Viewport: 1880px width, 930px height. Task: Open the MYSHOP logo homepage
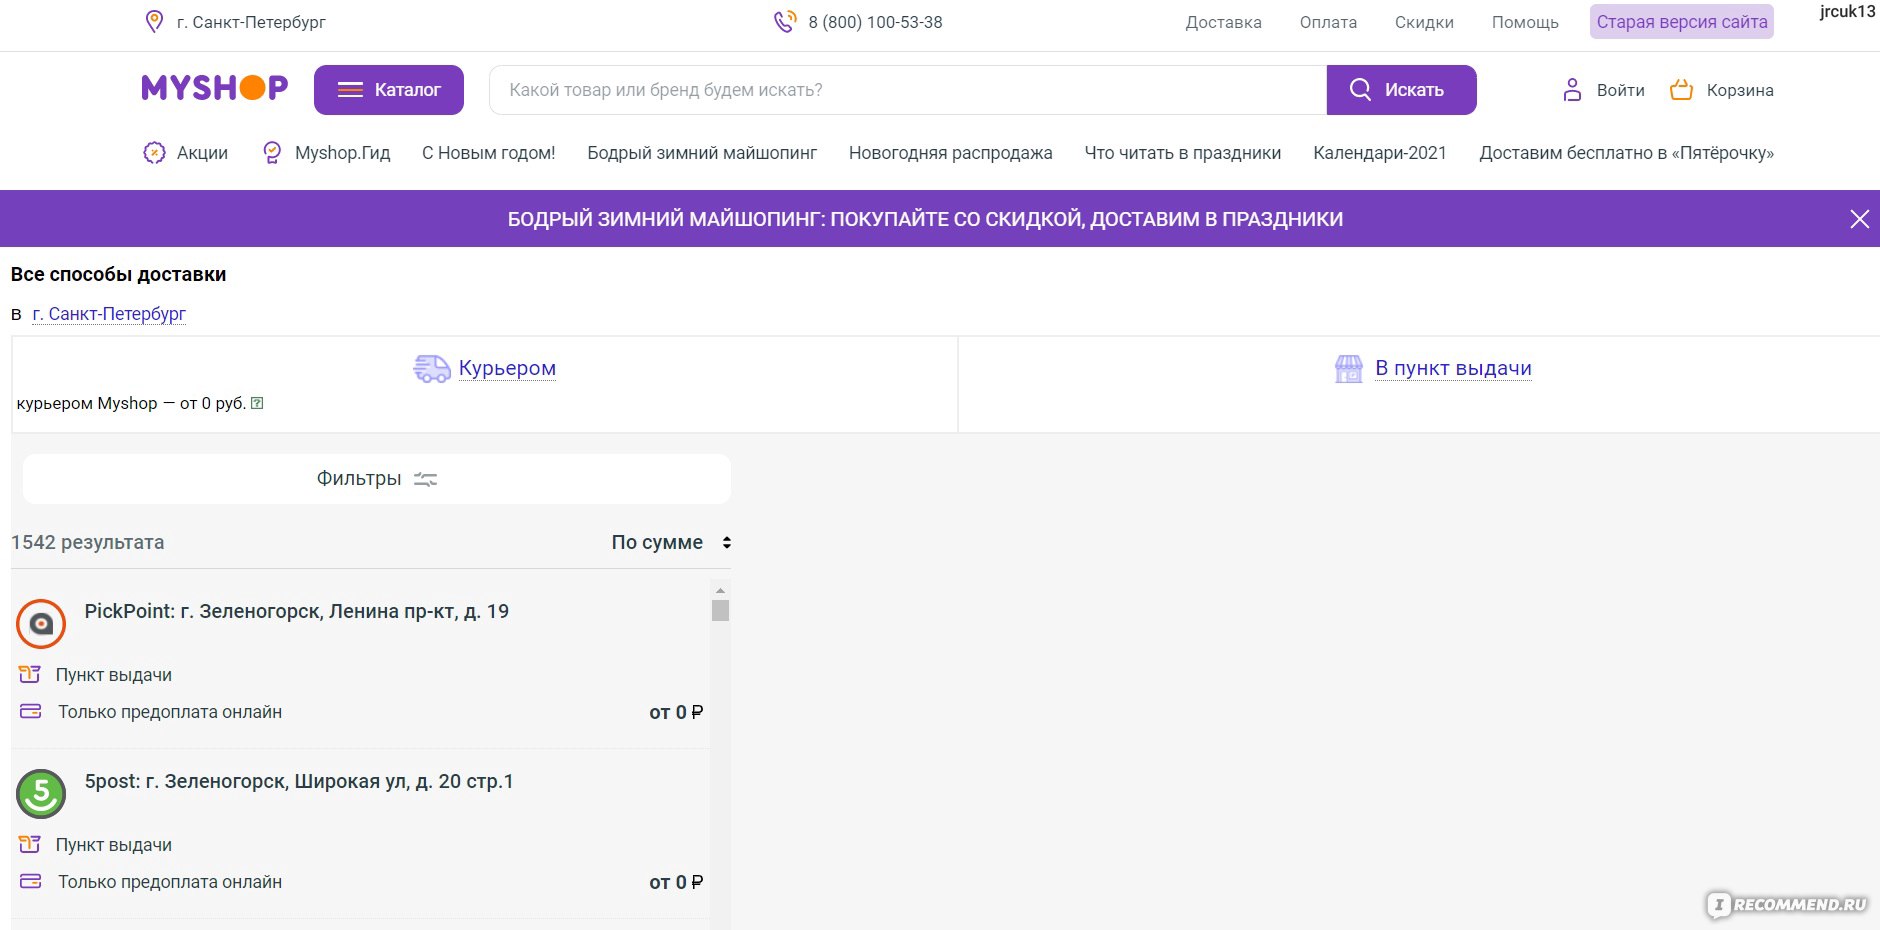[214, 88]
